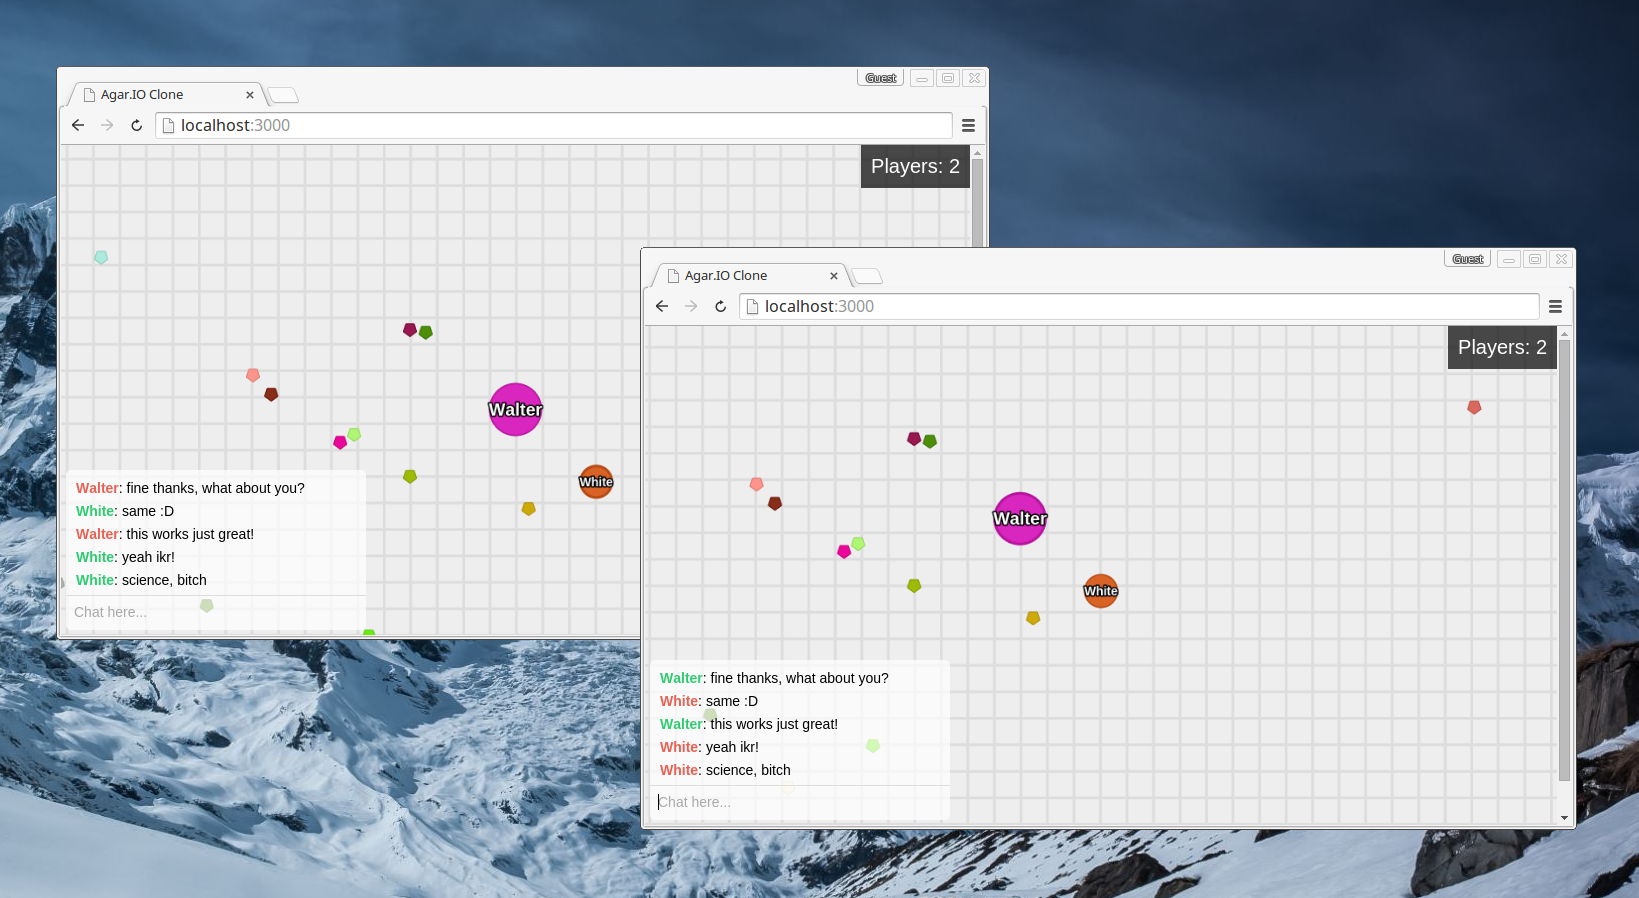Click Guest profile button in left window
Viewport: 1639px width, 898px height.
(x=881, y=78)
